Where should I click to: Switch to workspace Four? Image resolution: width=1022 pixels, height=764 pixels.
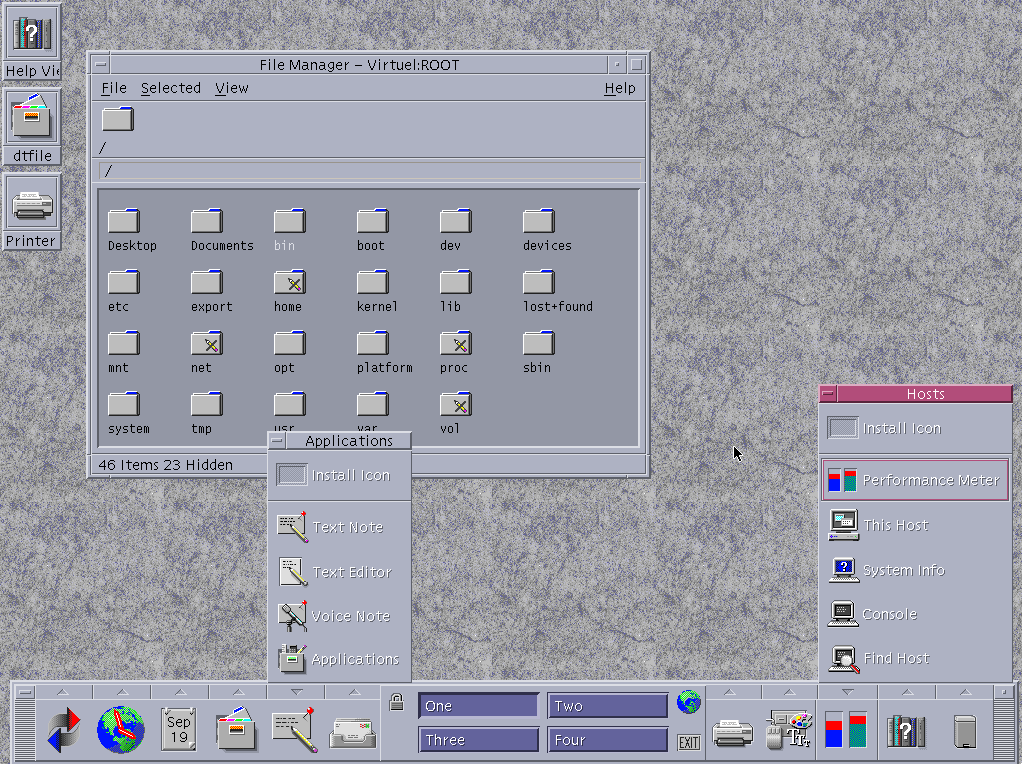coord(607,740)
